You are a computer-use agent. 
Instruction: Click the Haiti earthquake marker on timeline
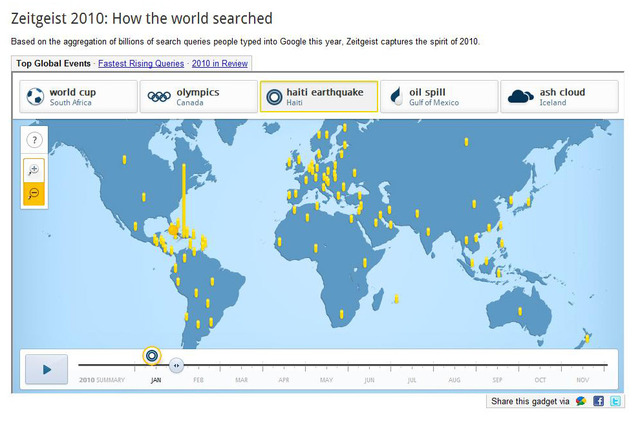point(151,355)
